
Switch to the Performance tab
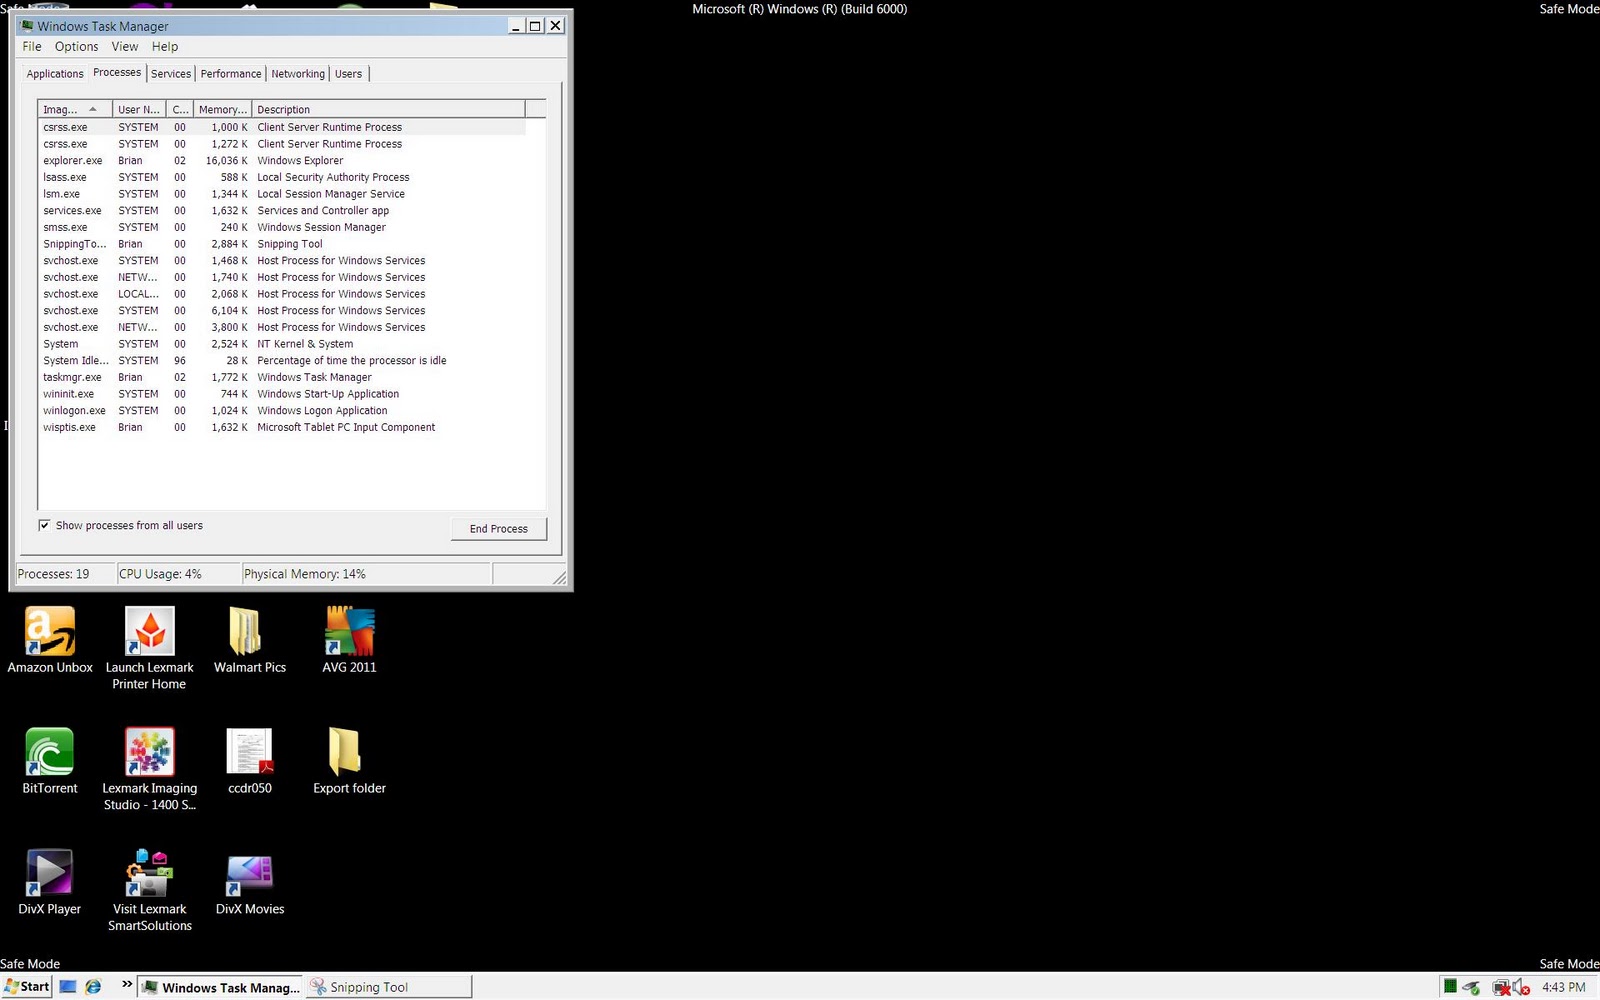[231, 74]
